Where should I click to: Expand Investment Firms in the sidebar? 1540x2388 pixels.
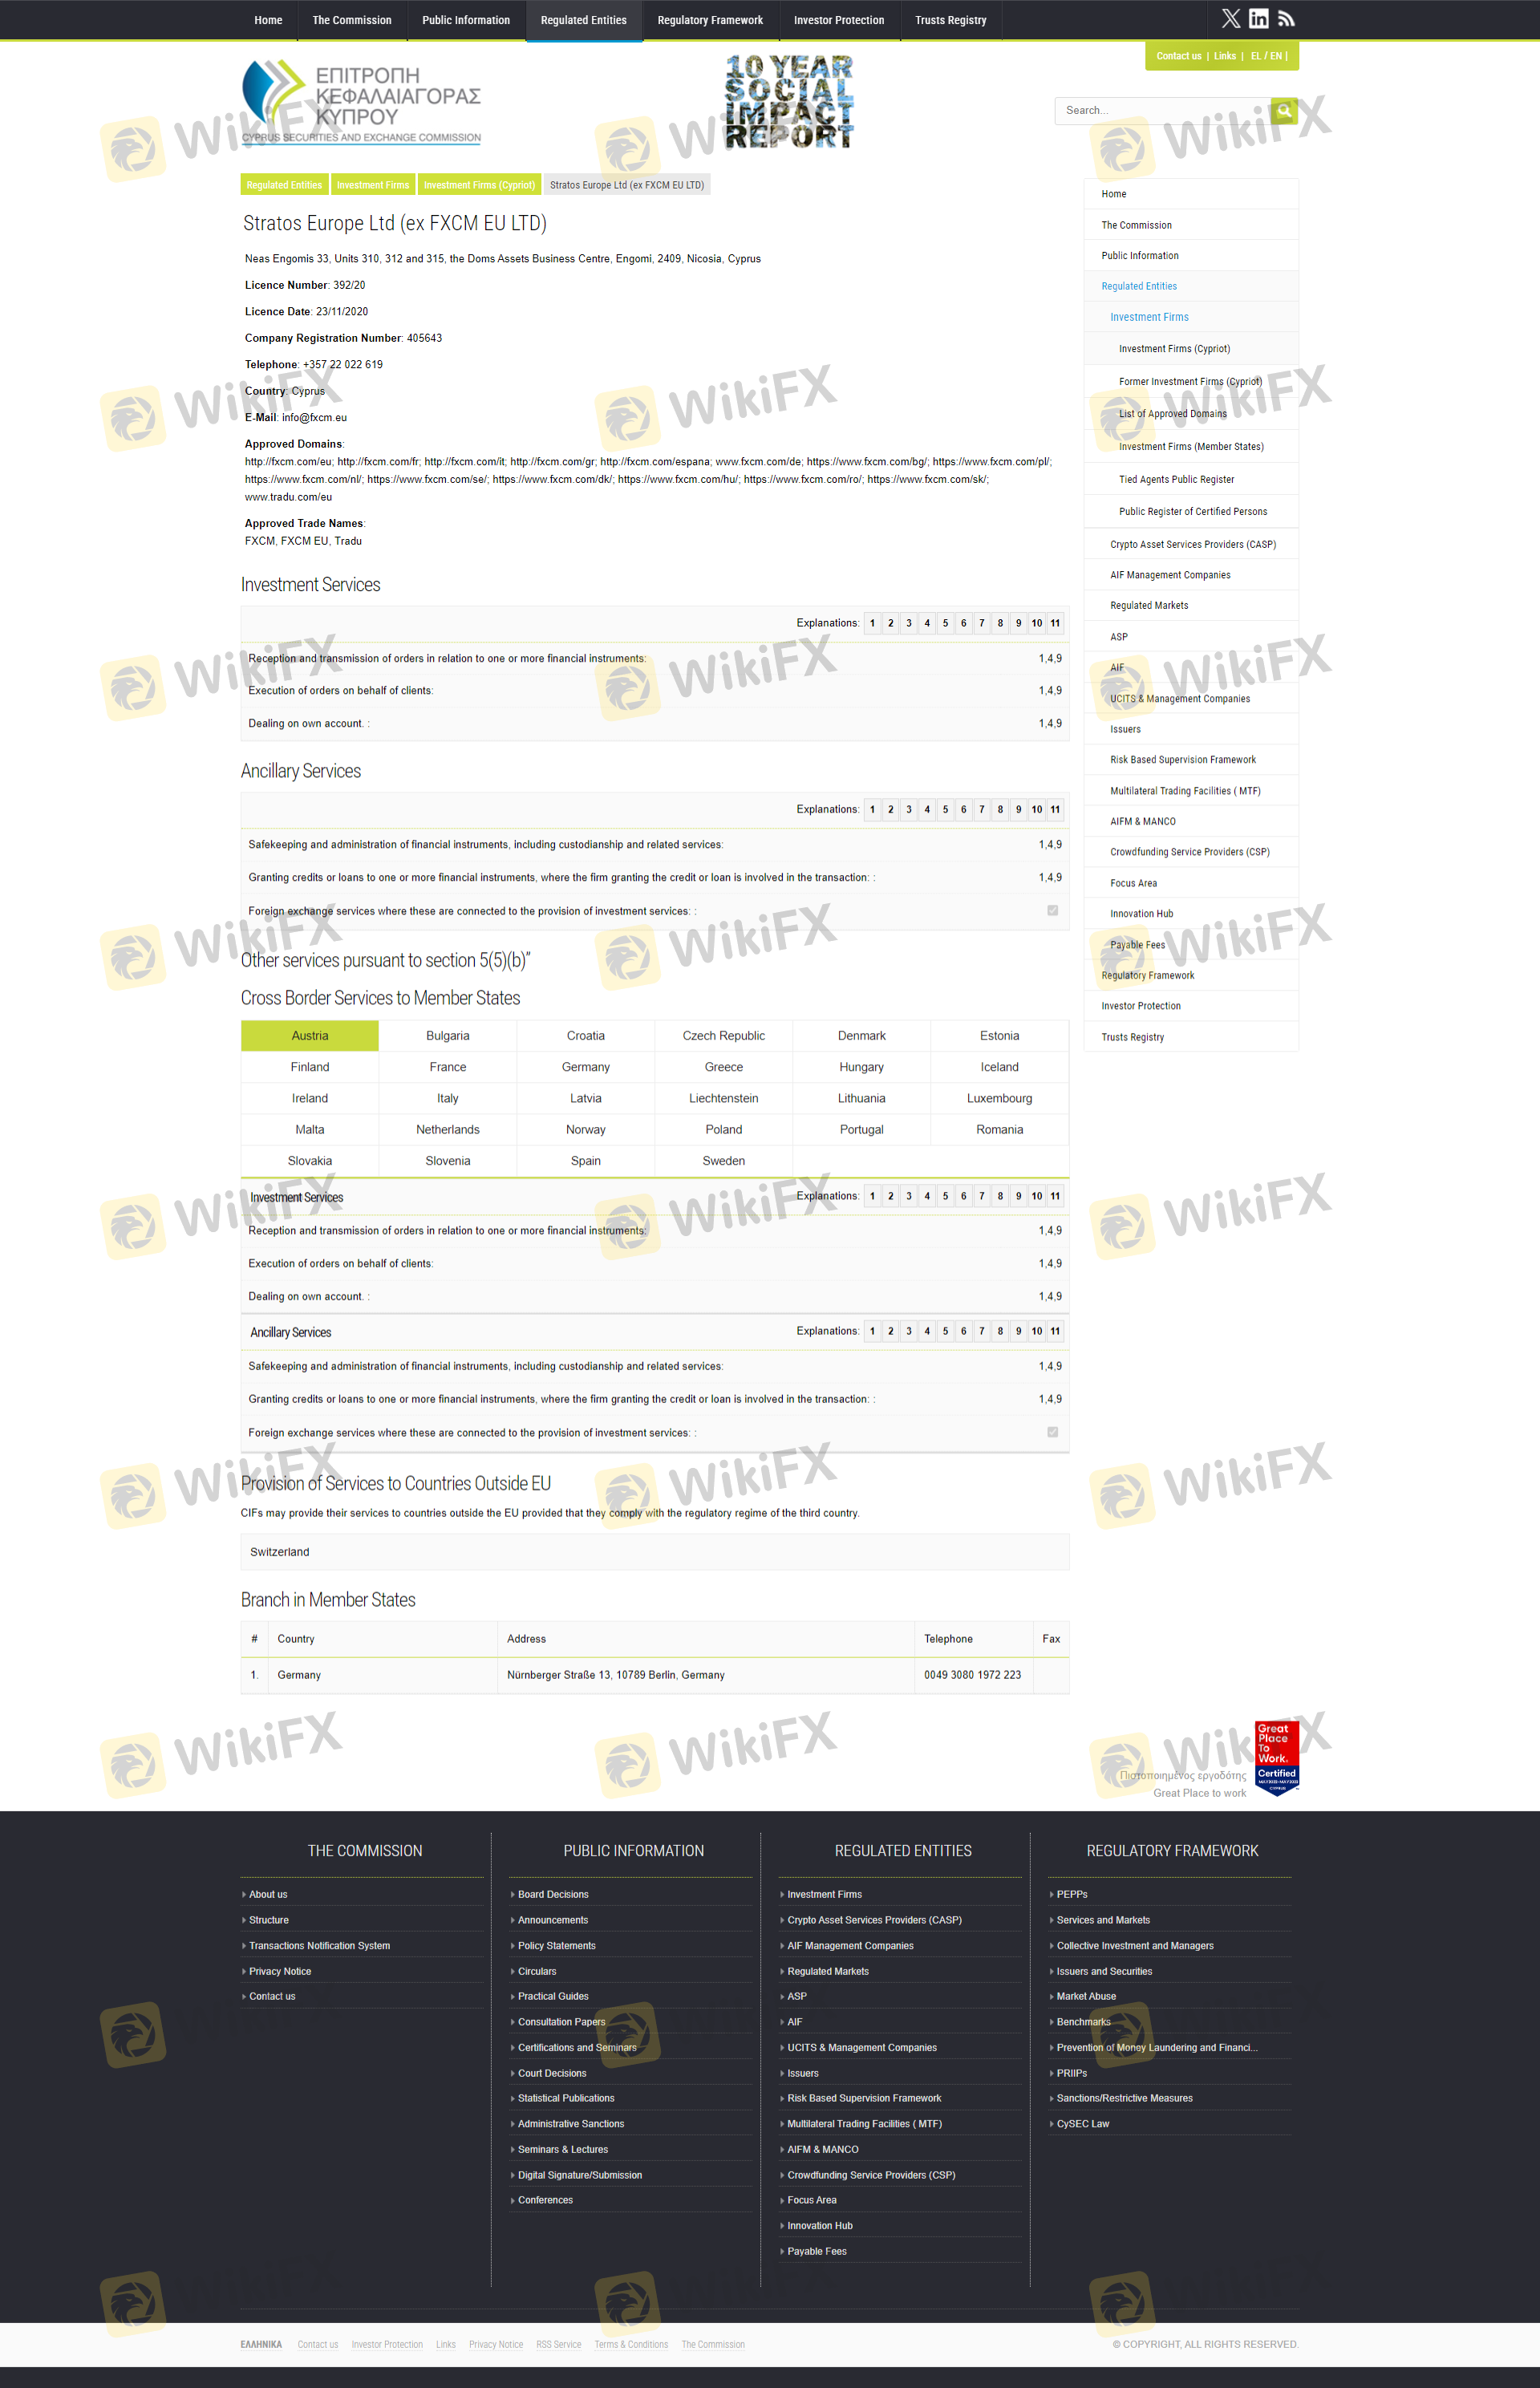pyautogui.click(x=1149, y=317)
